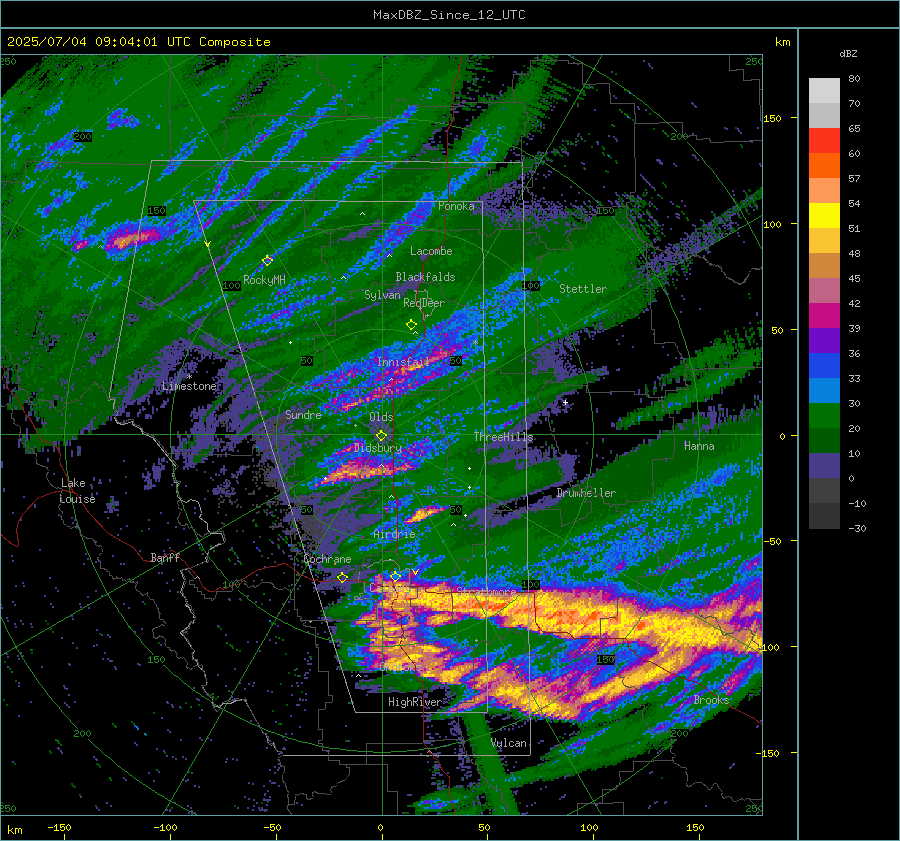Click the MaxDBZ_Since_12_UTC title
The height and width of the screenshot is (841, 900).
[449, 15]
